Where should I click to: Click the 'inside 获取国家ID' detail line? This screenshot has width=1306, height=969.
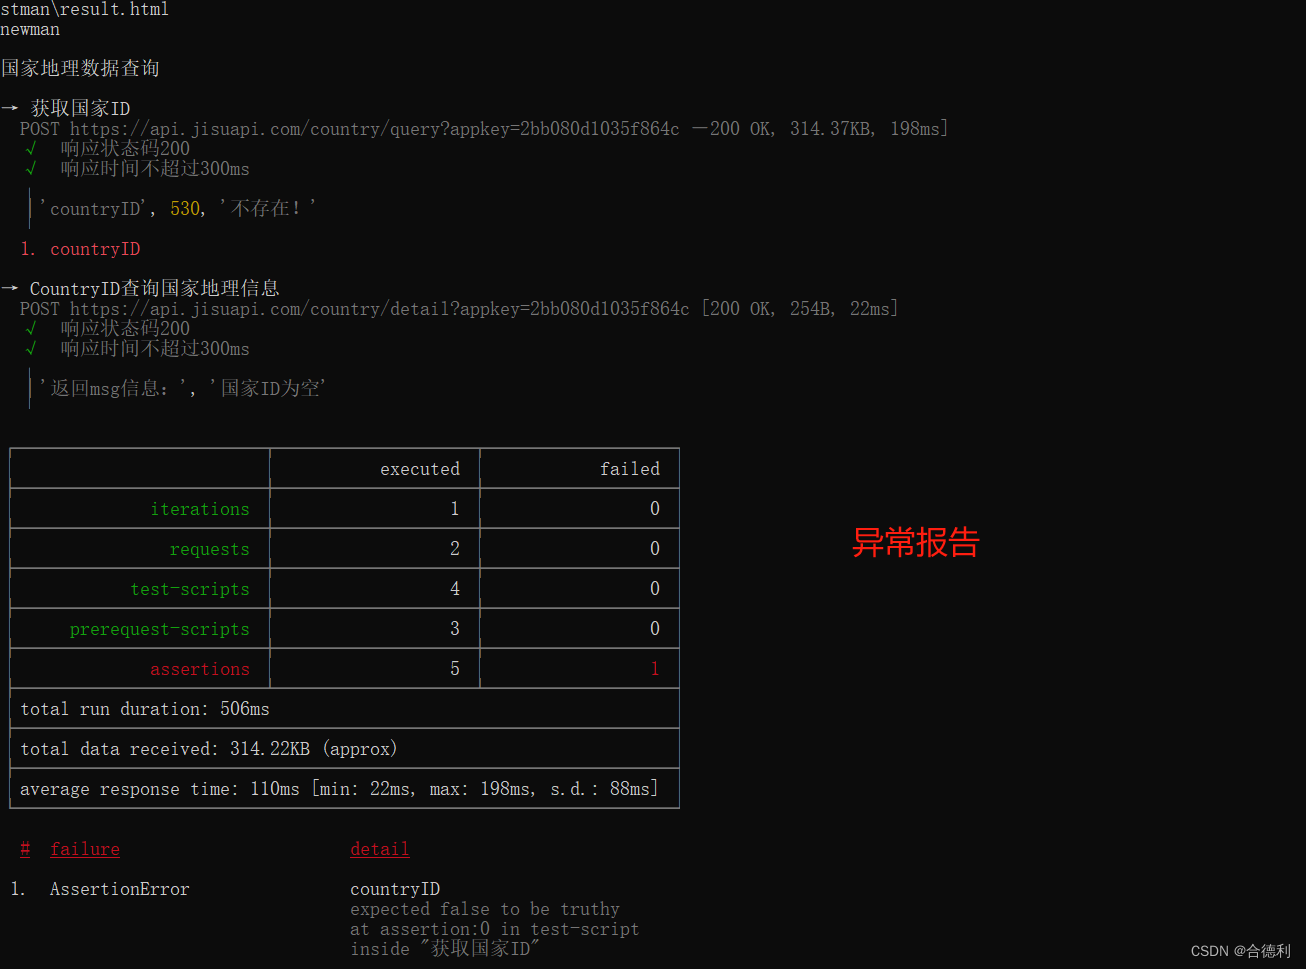click(x=445, y=949)
